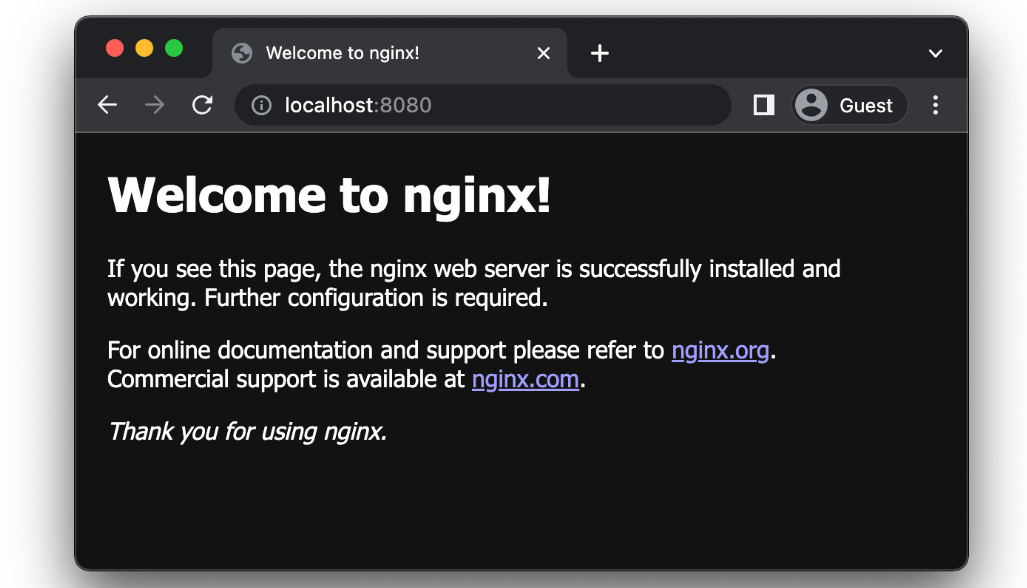This screenshot has height=588, width=1027.
Task: Close the Welcome to nginx! tab
Action: pos(543,53)
